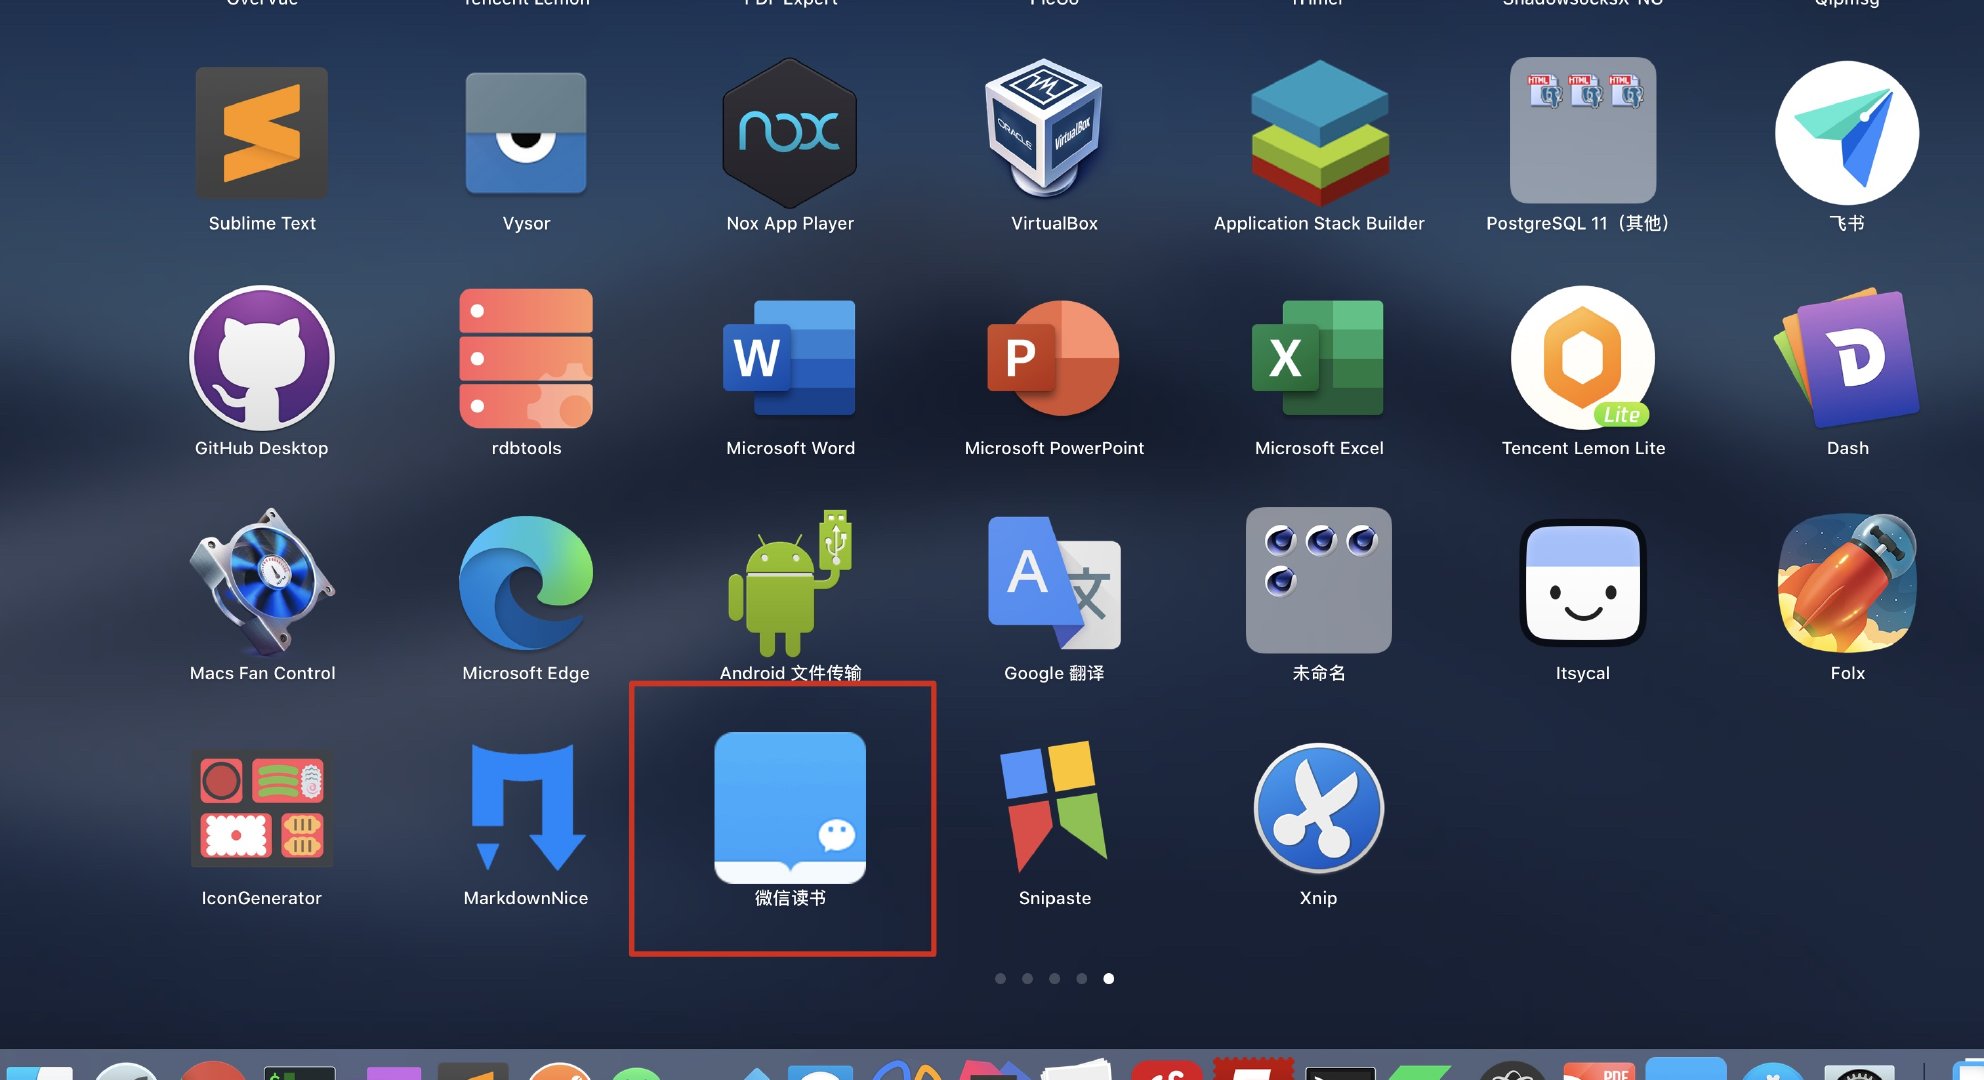The width and height of the screenshot is (1984, 1080).
Task: Open the 飞书 app
Action: click(1847, 132)
